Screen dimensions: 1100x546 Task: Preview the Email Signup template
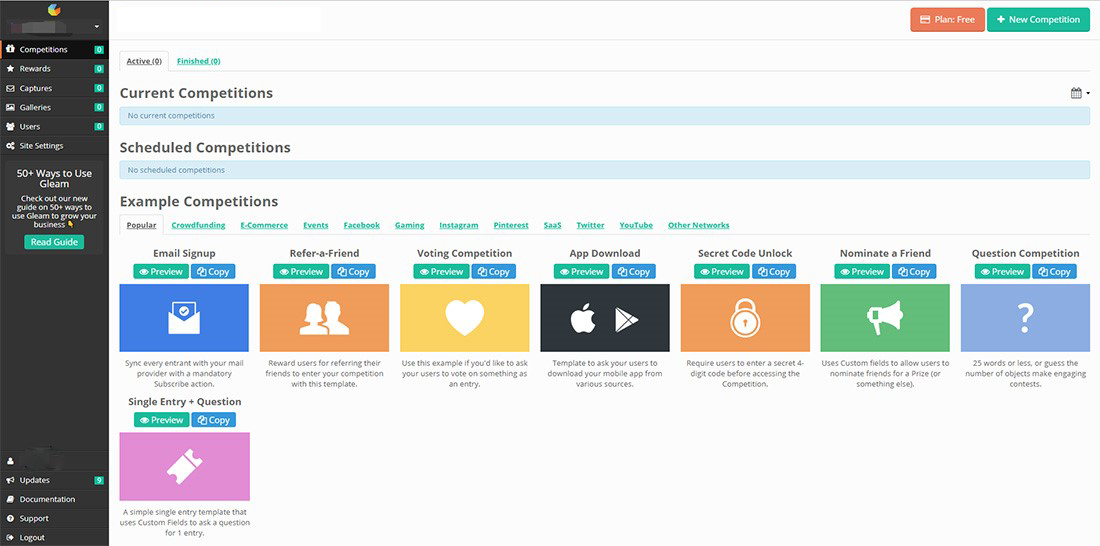point(160,272)
